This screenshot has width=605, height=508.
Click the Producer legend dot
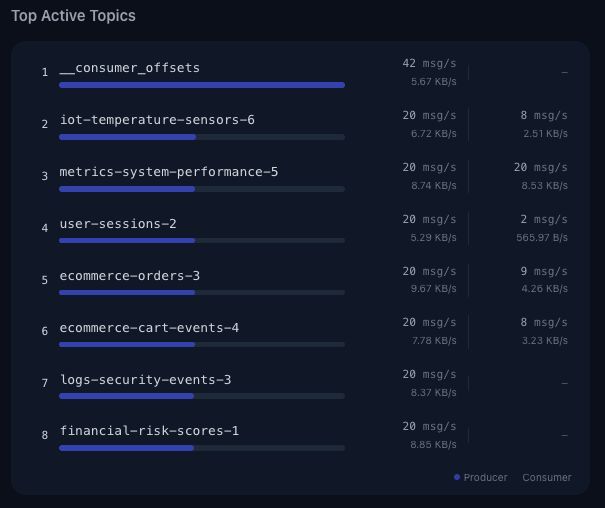pos(457,477)
